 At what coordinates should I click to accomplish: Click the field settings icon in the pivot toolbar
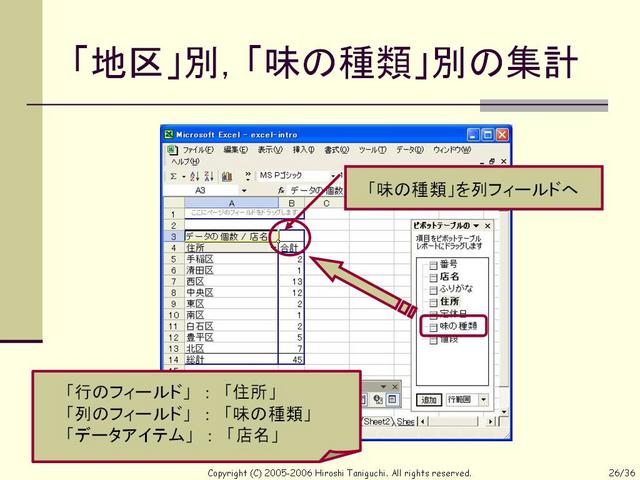[x=378, y=399]
